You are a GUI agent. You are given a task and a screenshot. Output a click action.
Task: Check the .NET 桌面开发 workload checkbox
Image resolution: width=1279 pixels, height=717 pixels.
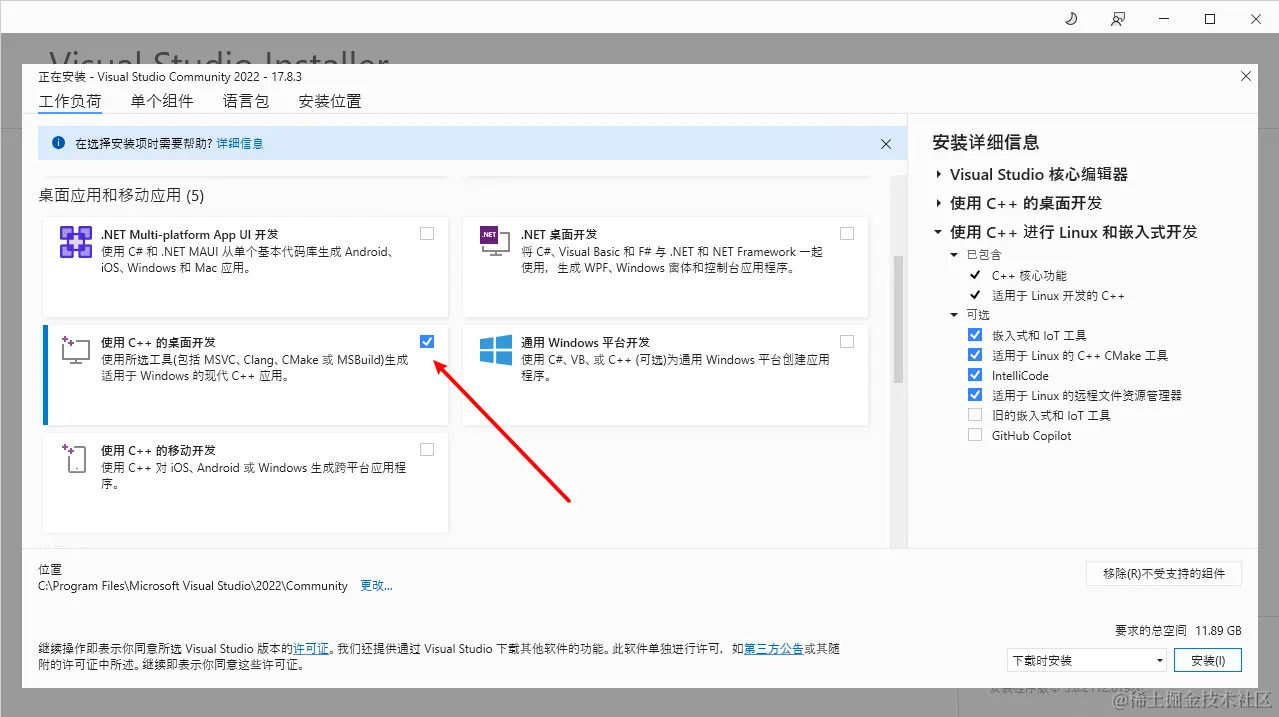click(x=847, y=234)
